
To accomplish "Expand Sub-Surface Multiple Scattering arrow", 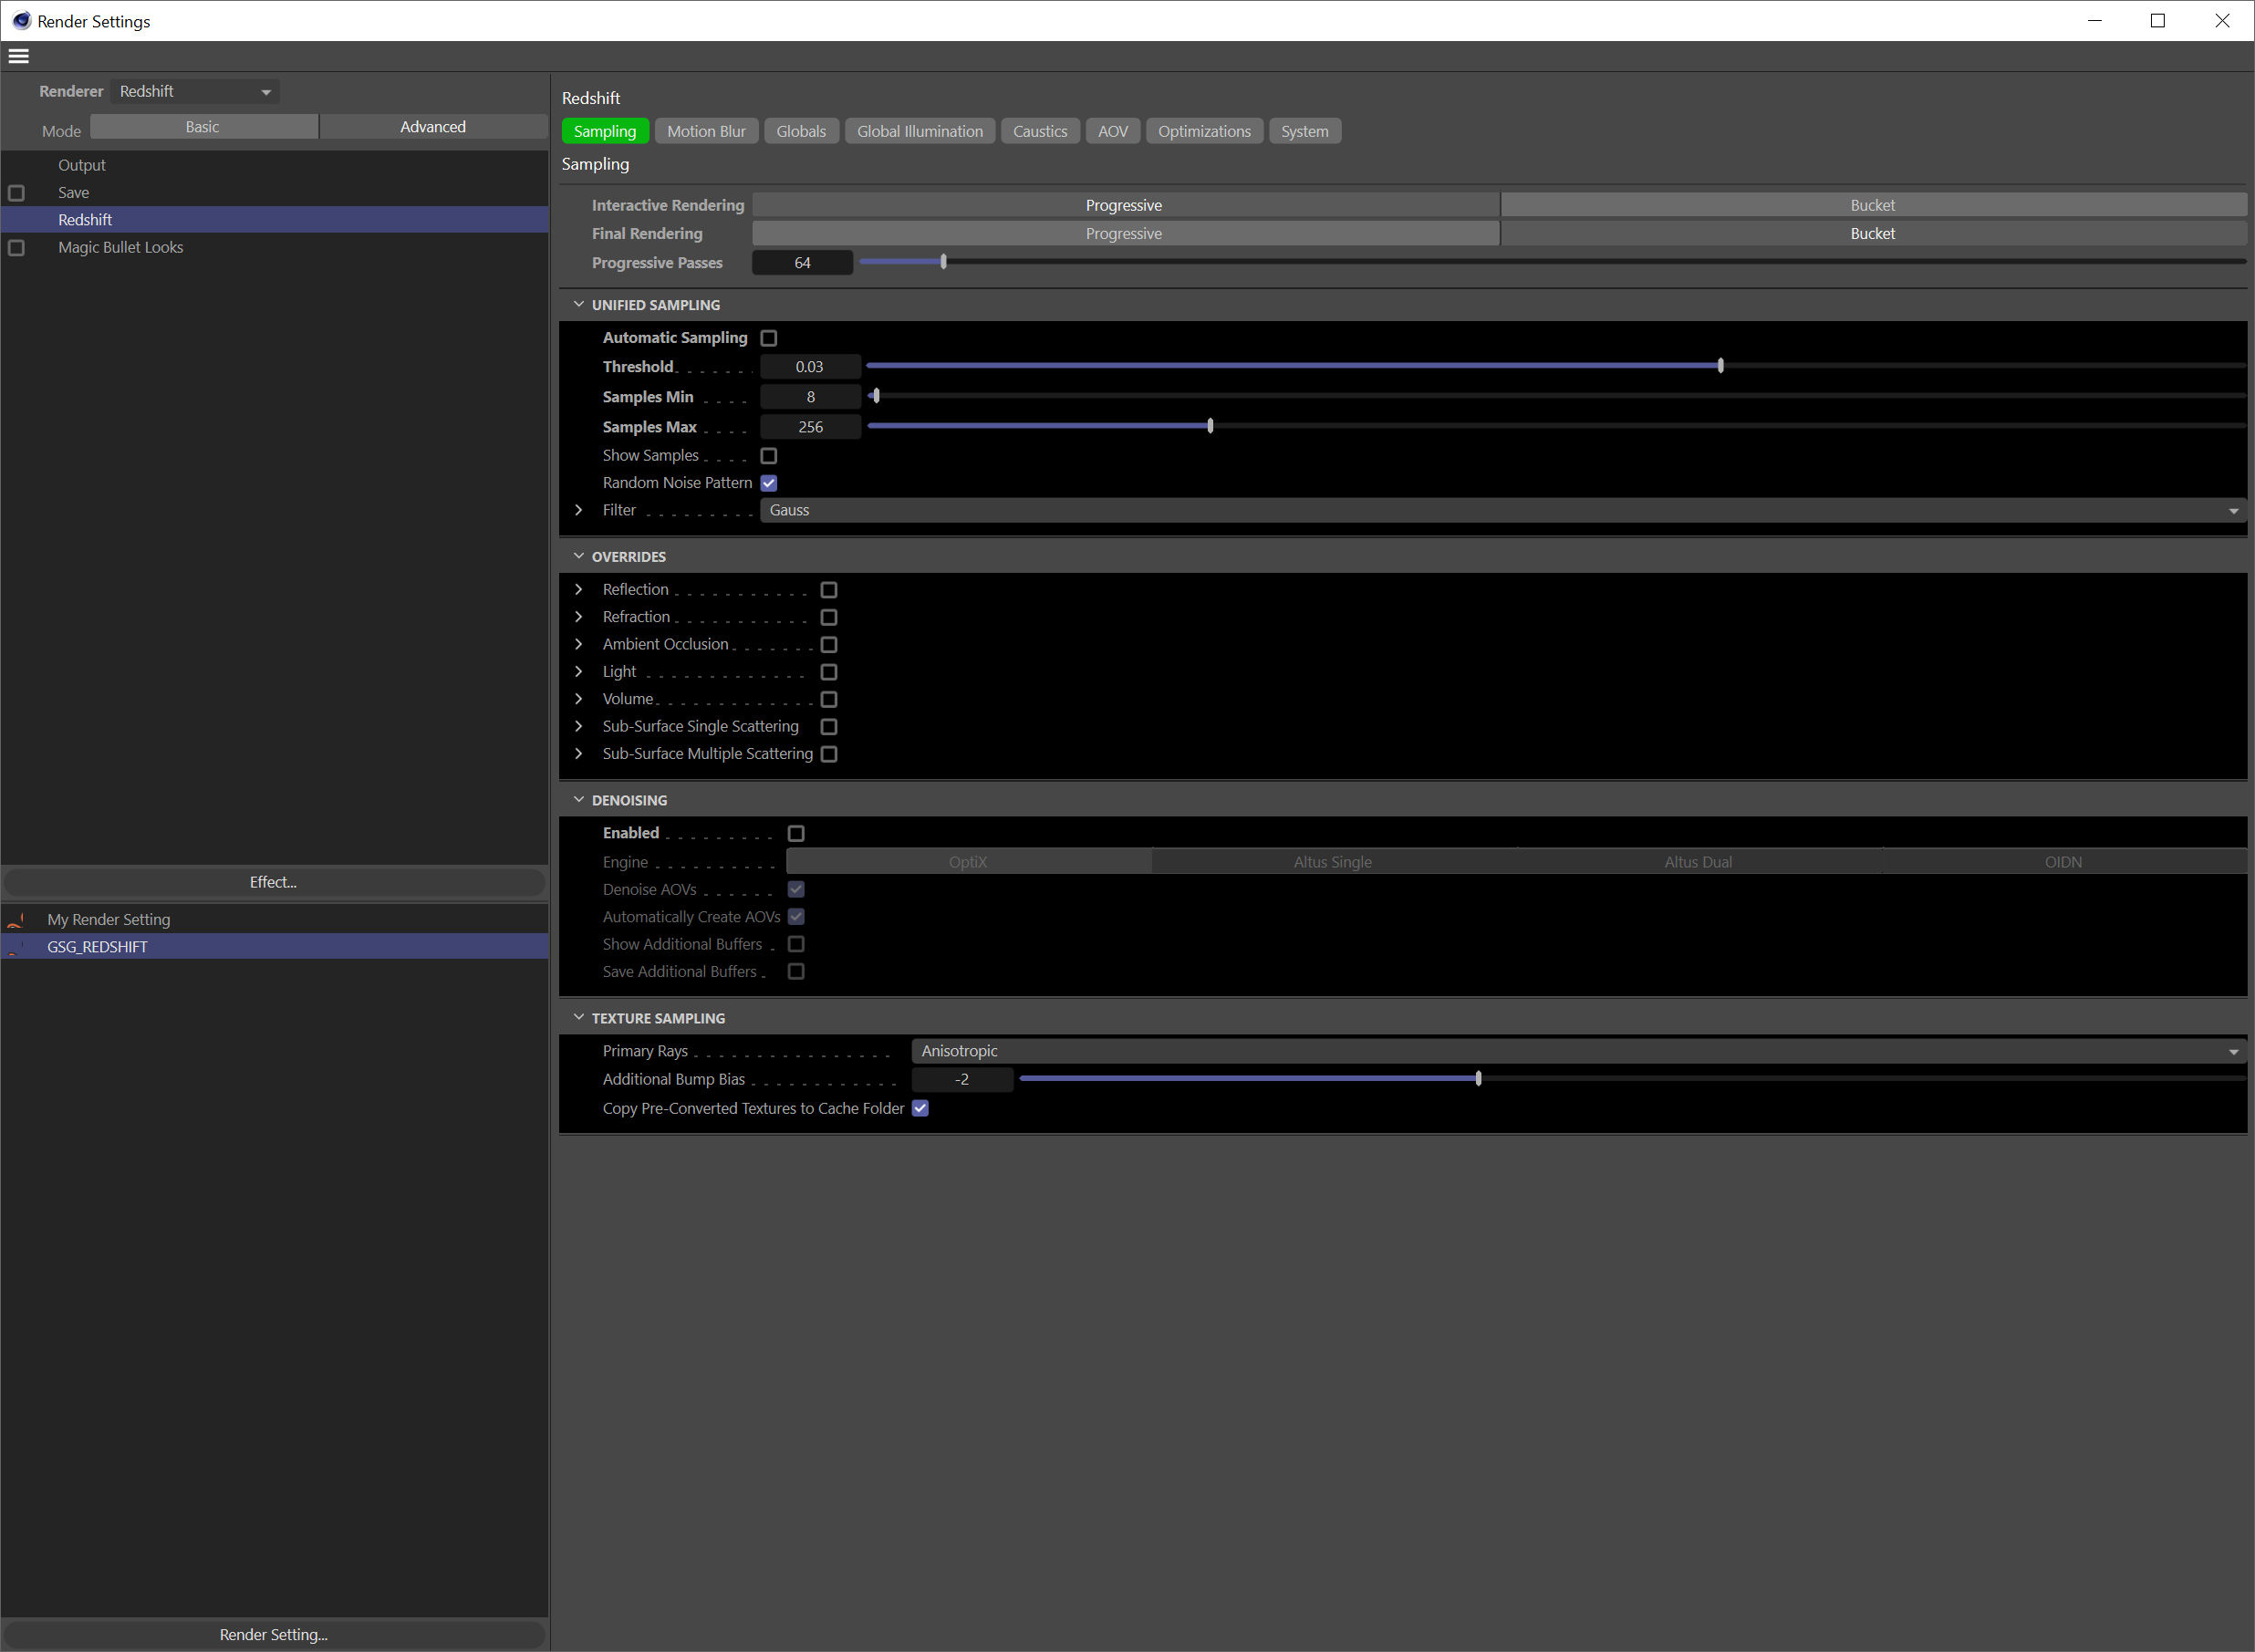I will pos(579,754).
